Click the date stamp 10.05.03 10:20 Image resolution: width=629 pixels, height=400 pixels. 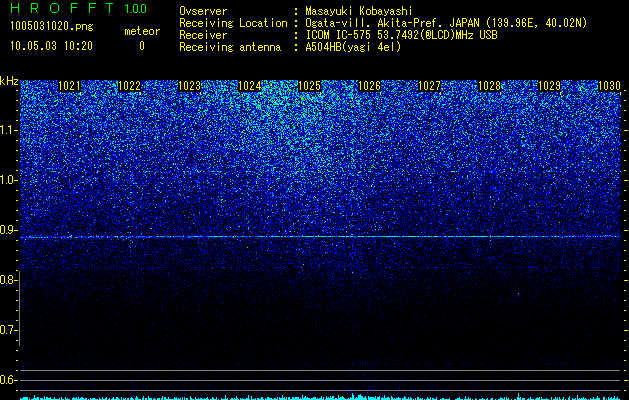(51, 46)
